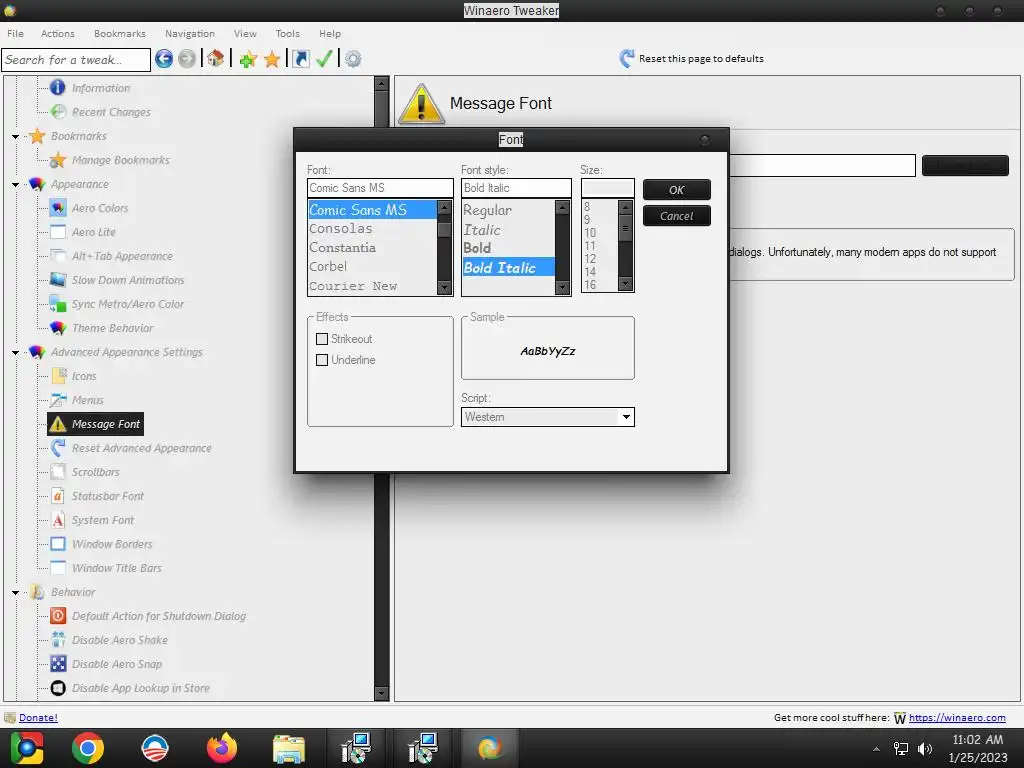This screenshot has height=768, width=1024.
Task: Click the Font name text field
Action: pos(380,188)
